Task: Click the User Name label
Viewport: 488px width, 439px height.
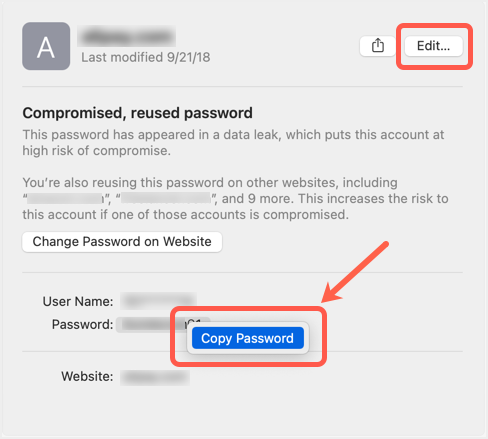Action: point(78,301)
